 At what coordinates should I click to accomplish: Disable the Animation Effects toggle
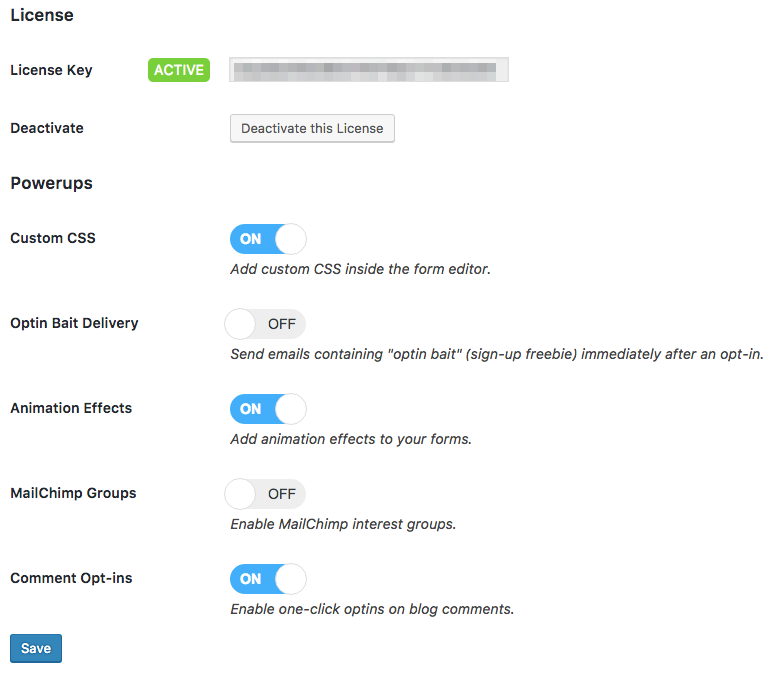click(x=267, y=409)
